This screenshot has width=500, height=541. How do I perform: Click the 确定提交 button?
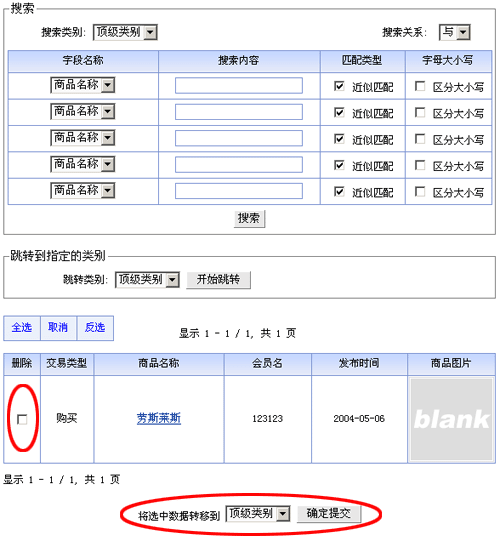(329, 514)
